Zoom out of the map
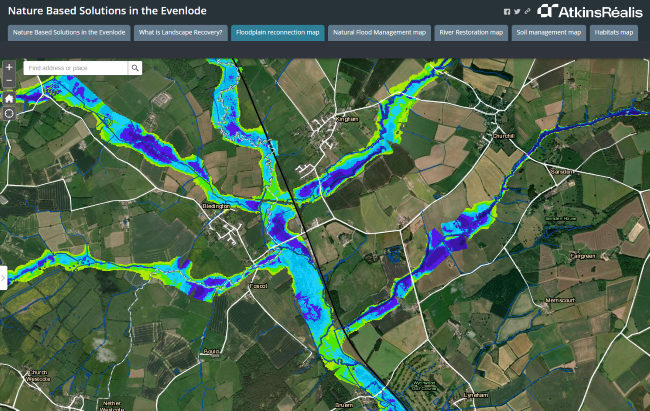Viewport: 650px width, 411px height. coord(9,81)
